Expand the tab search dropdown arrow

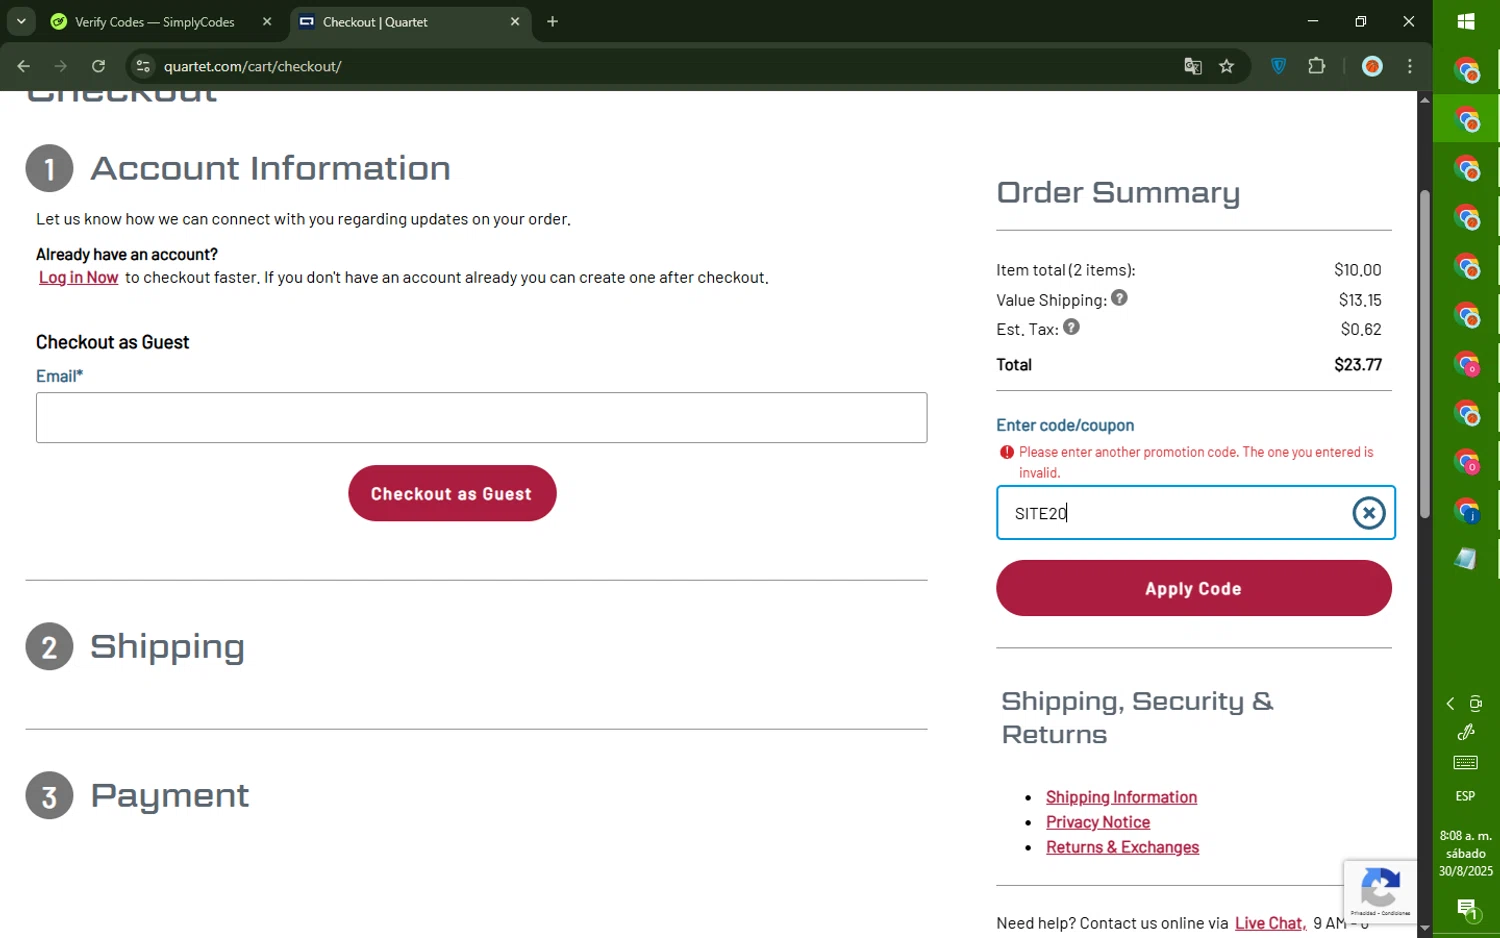(x=21, y=21)
